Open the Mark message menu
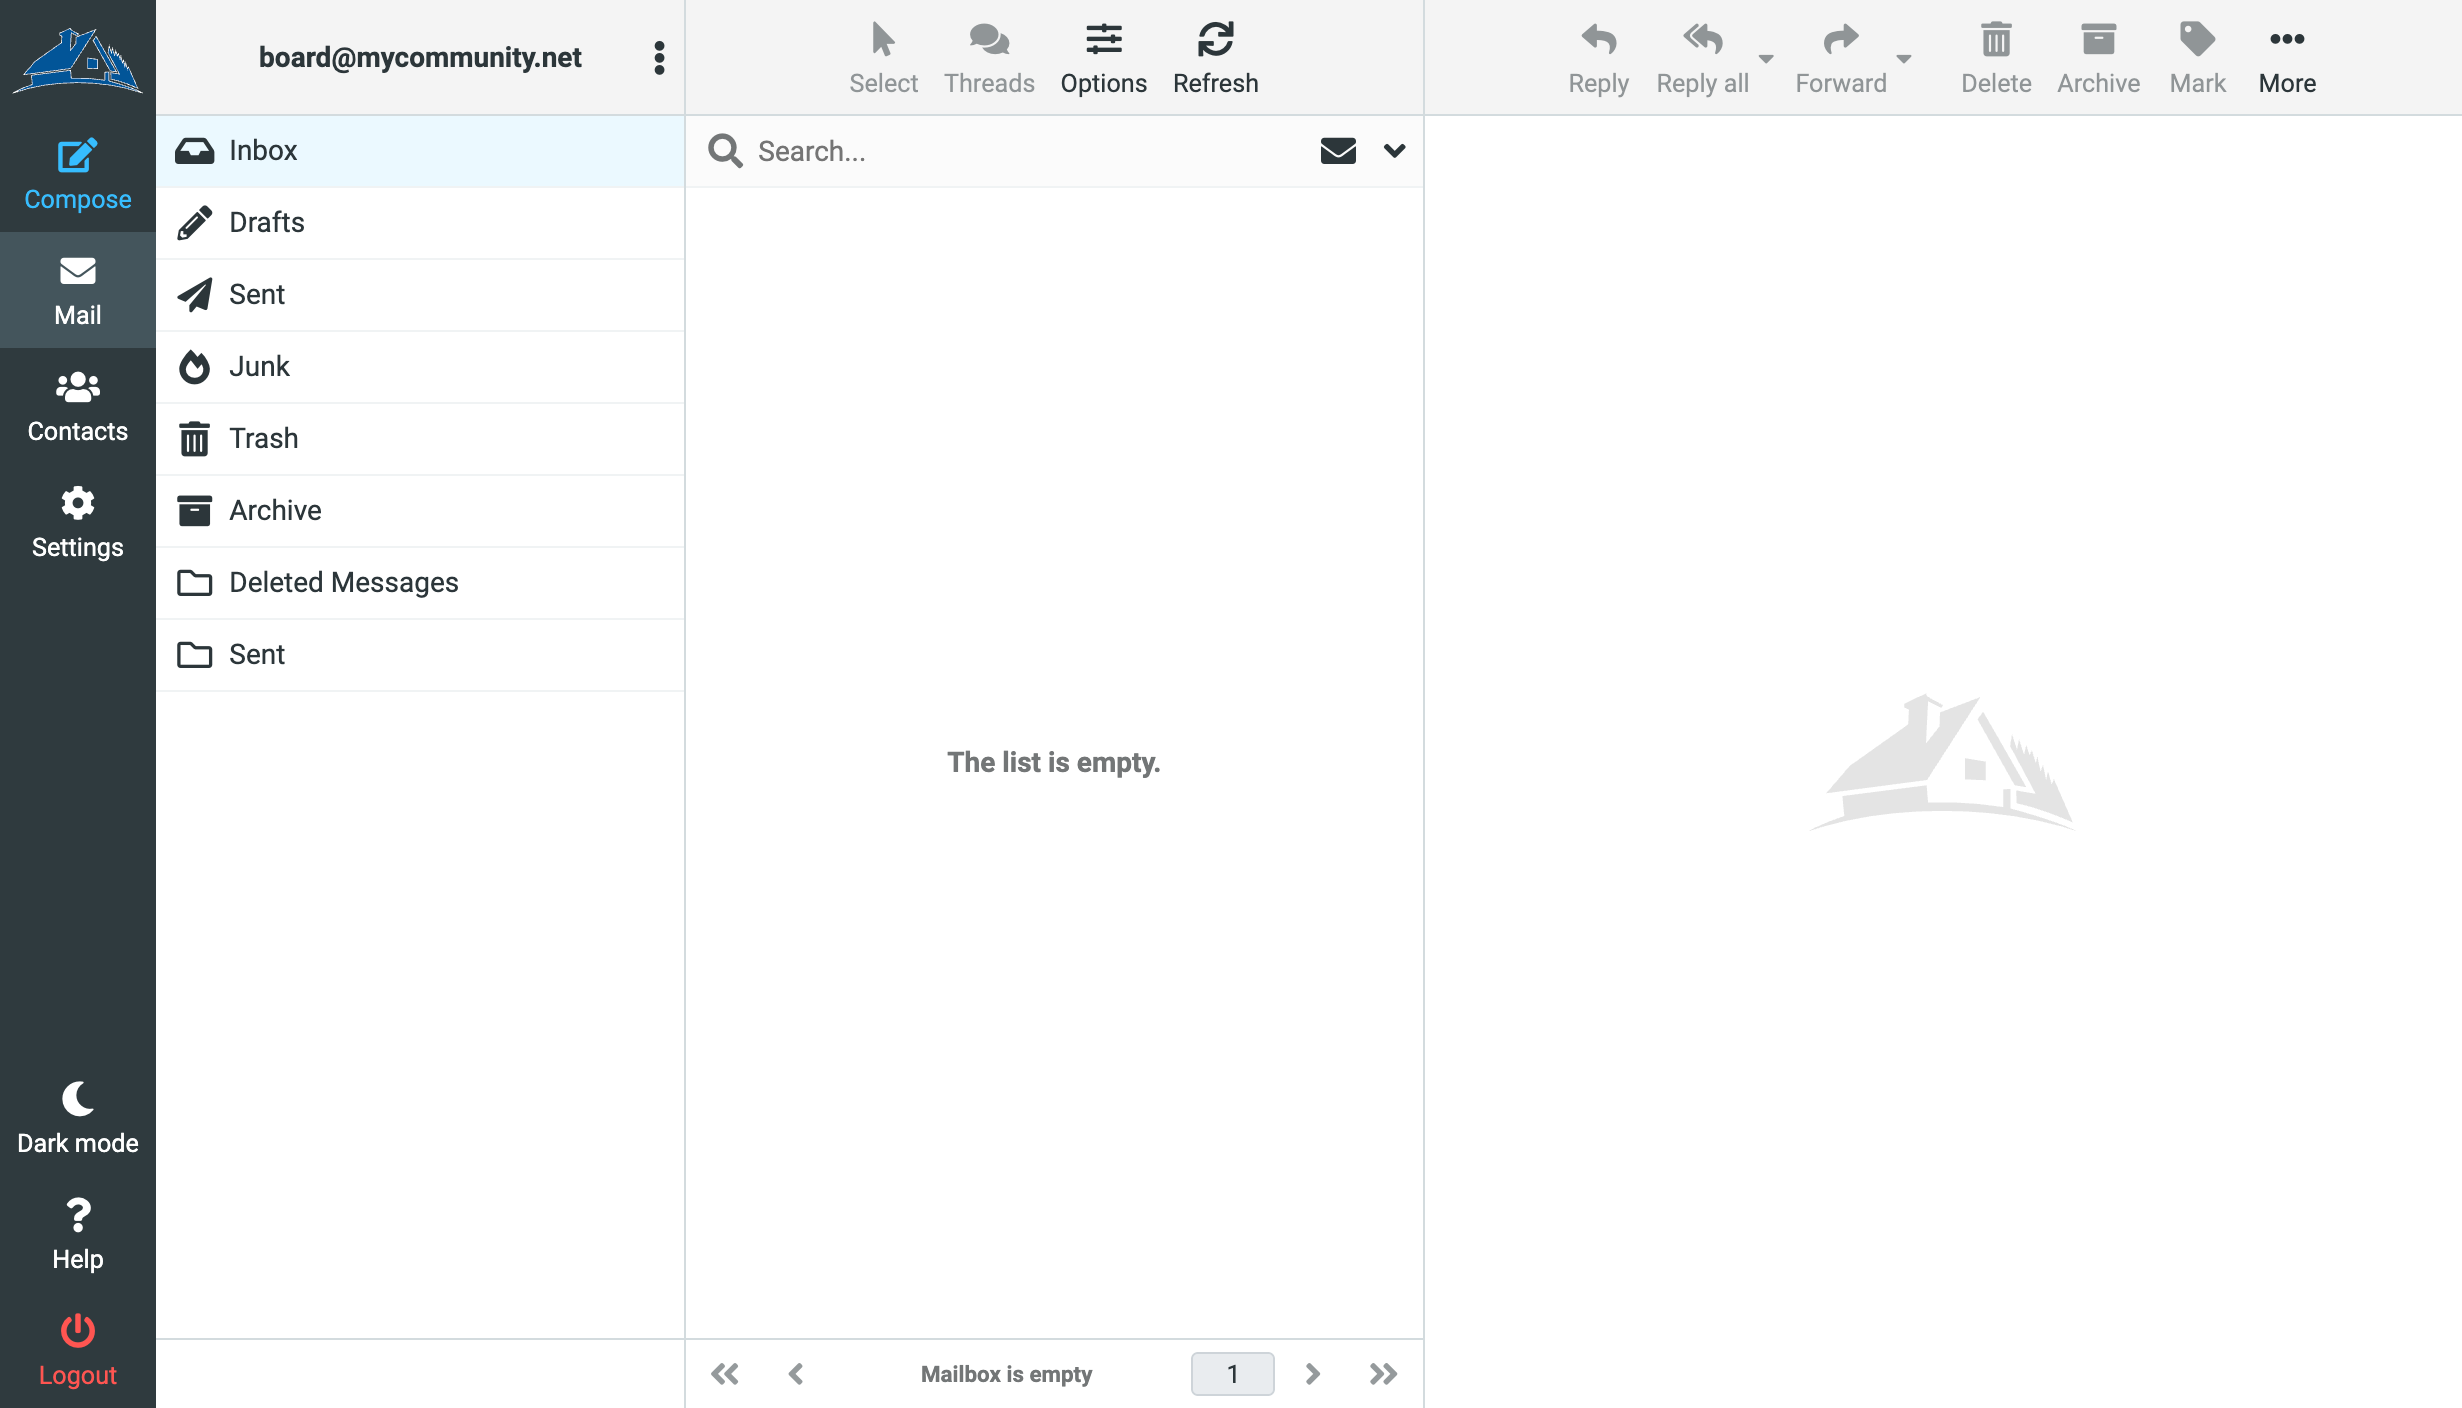Screen dimensions: 2462x1408 click(x=2197, y=57)
